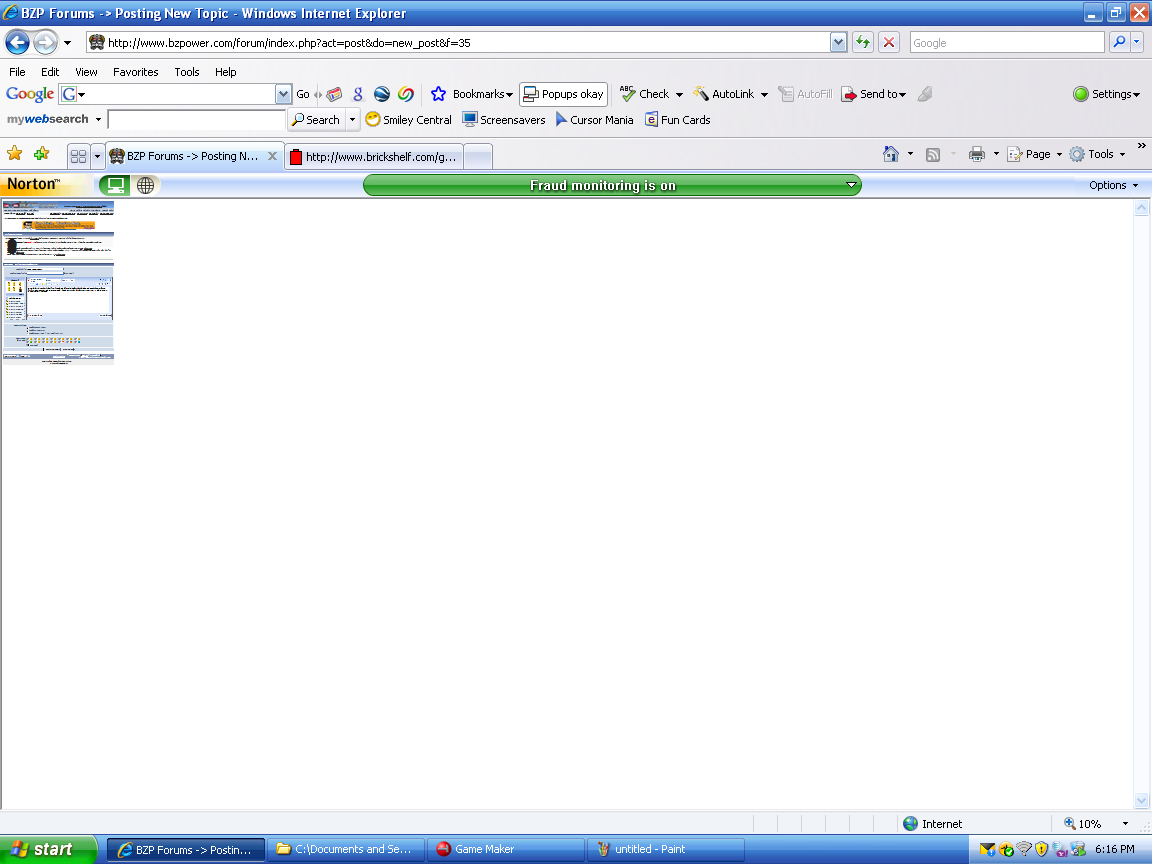1152x864 pixels.
Task: Switch to the brickshelf.com tab
Action: point(374,156)
